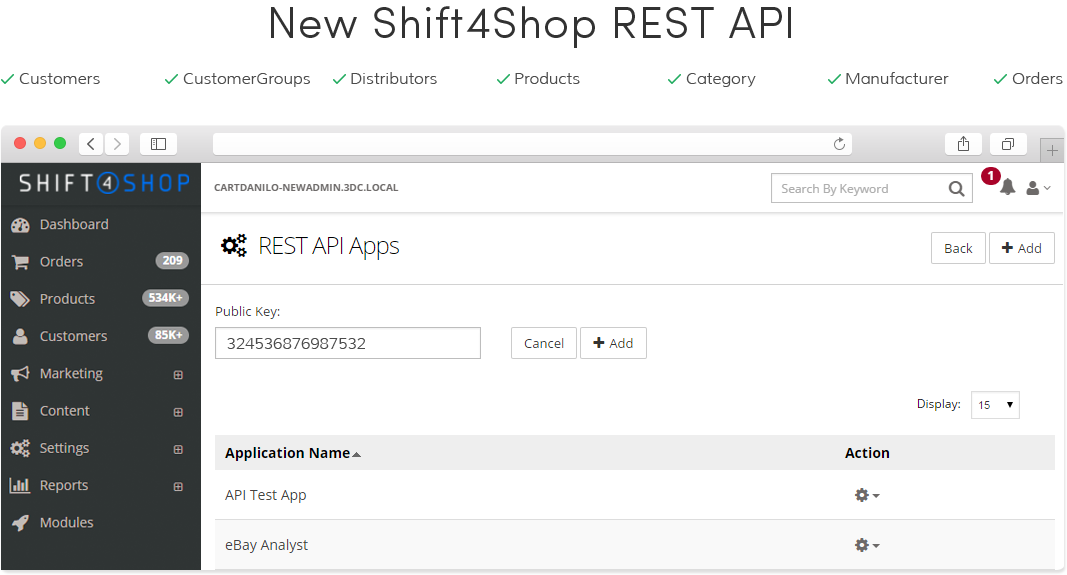Cancel the public key entry

point(544,344)
